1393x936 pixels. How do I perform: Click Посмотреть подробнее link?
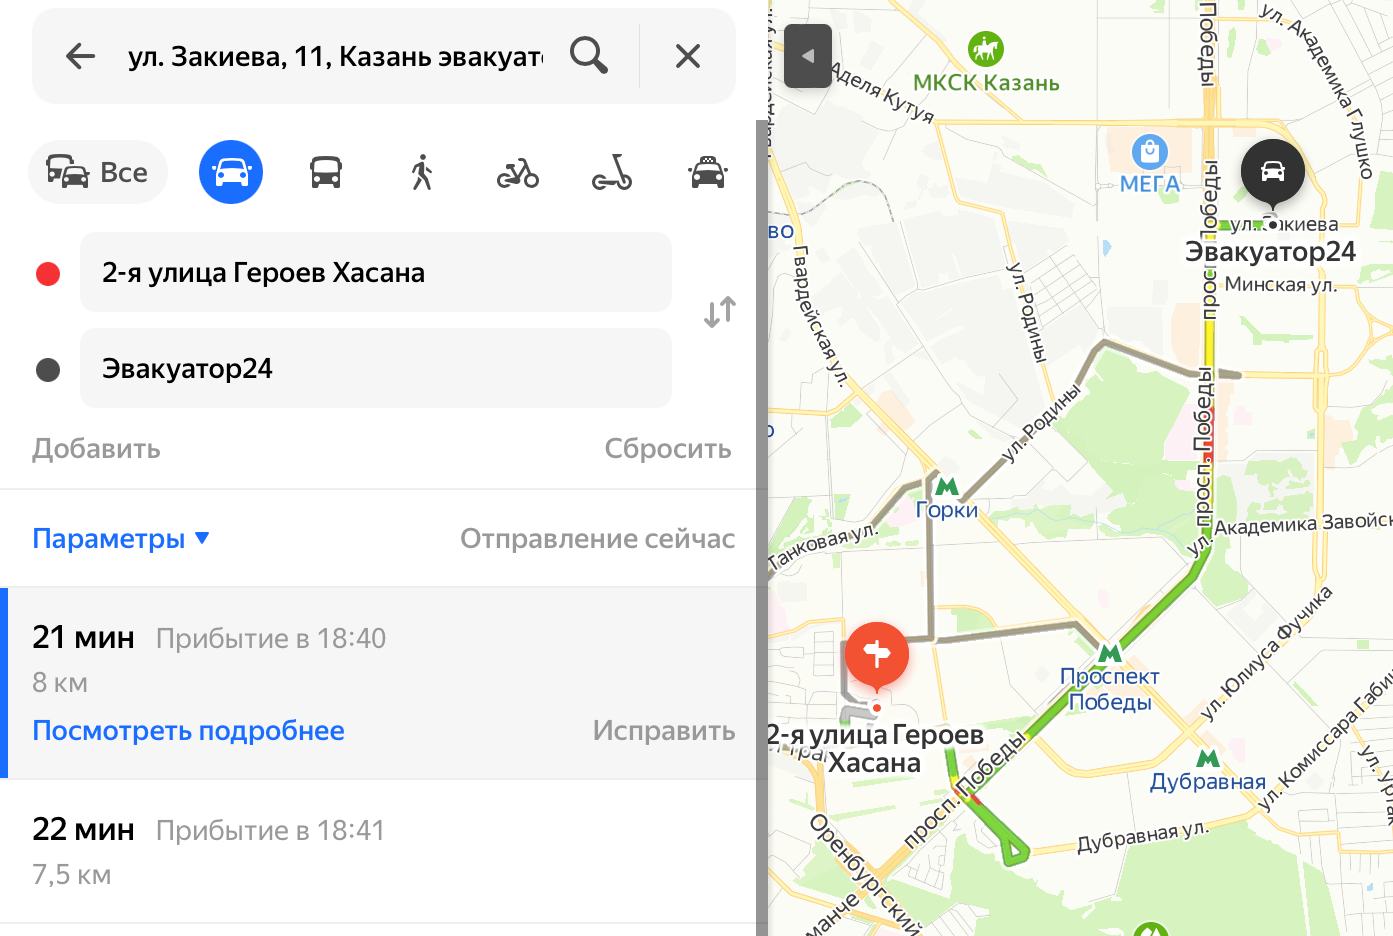click(188, 730)
